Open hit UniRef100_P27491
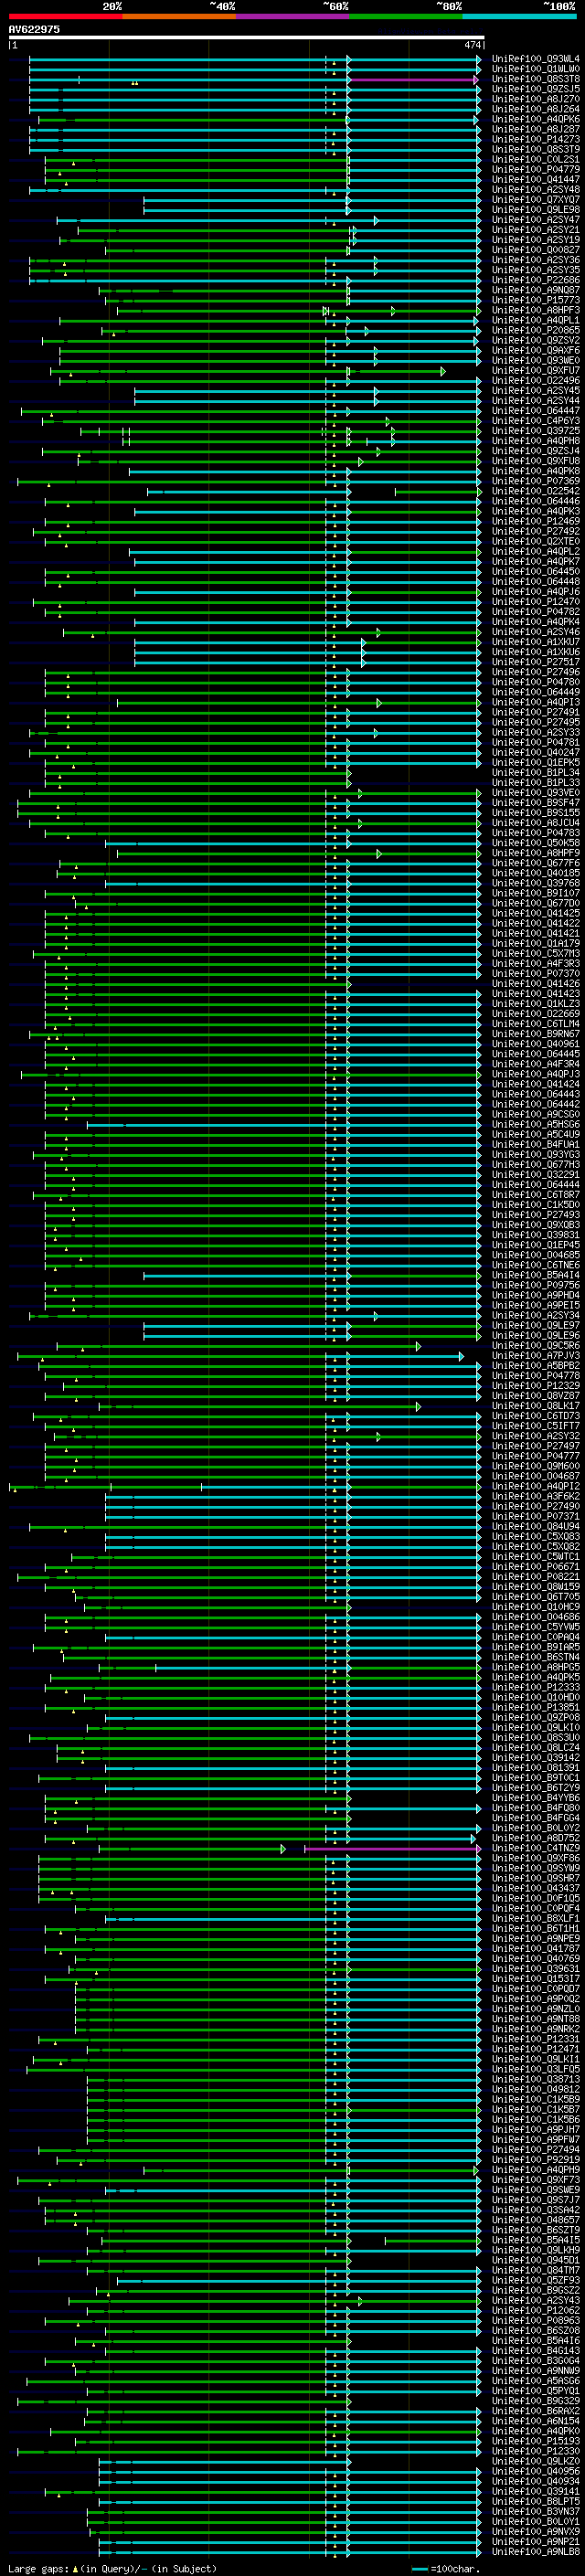The height and width of the screenshot is (2576, 585). [536, 712]
